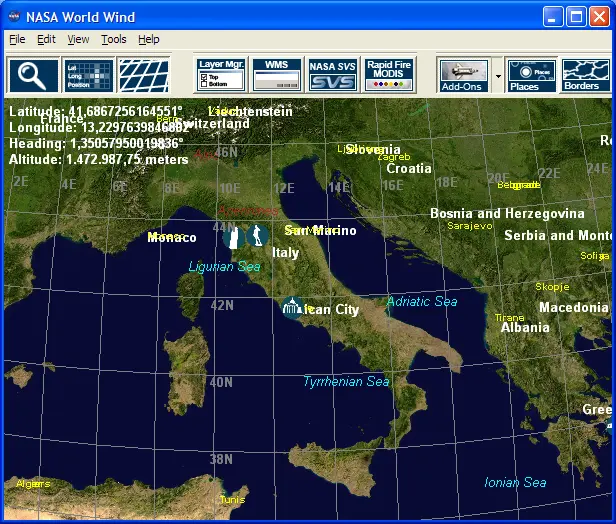This screenshot has height=524, width=616.
Task: Launch the NASA SVS viewer
Action: 332,75
